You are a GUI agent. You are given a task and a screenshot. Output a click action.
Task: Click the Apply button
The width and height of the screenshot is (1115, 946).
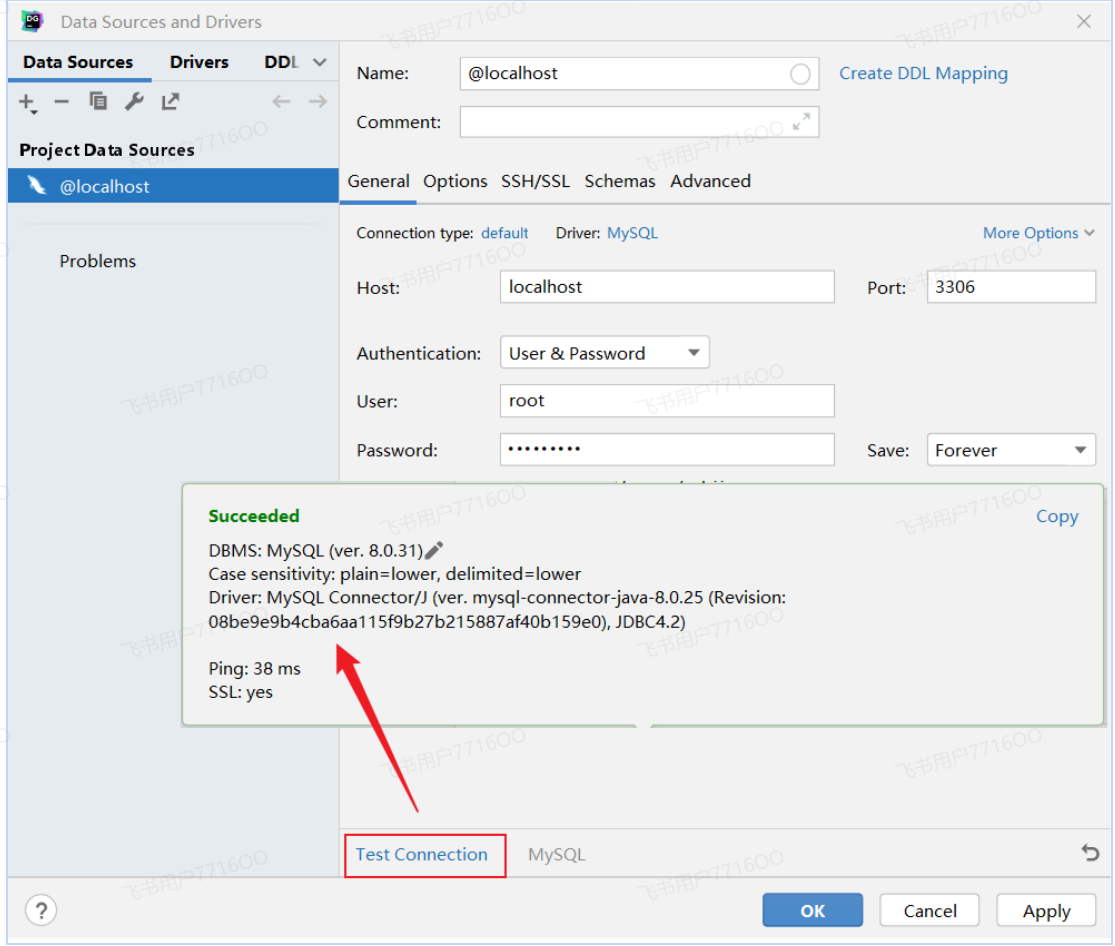tap(1046, 910)
